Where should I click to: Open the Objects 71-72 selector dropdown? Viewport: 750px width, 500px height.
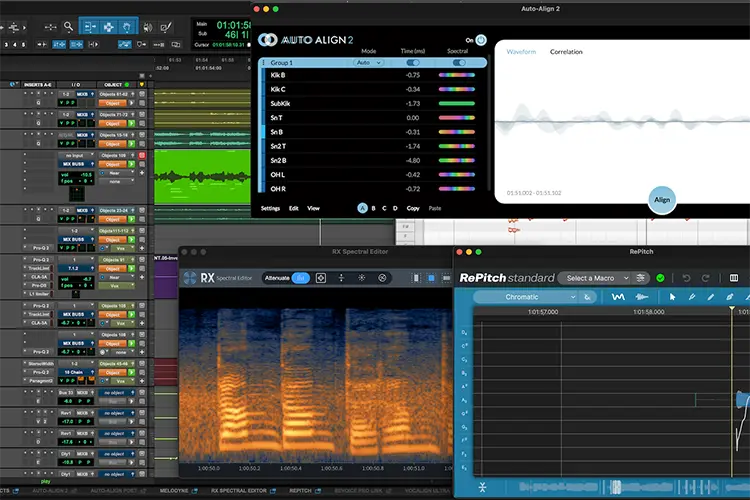point(117,115)
